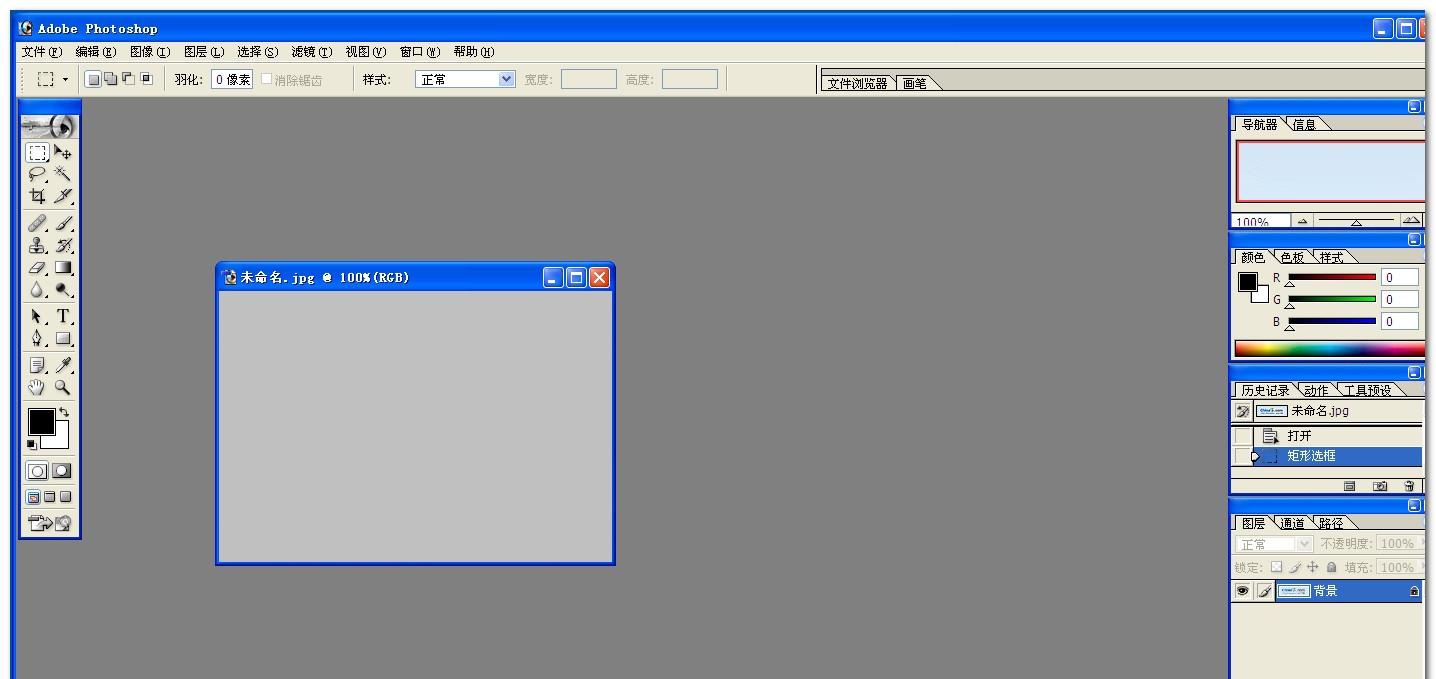This screenshot has height=679, width=1436.
Task: Select the Rectangle shape tool
Action: (63, 338)
